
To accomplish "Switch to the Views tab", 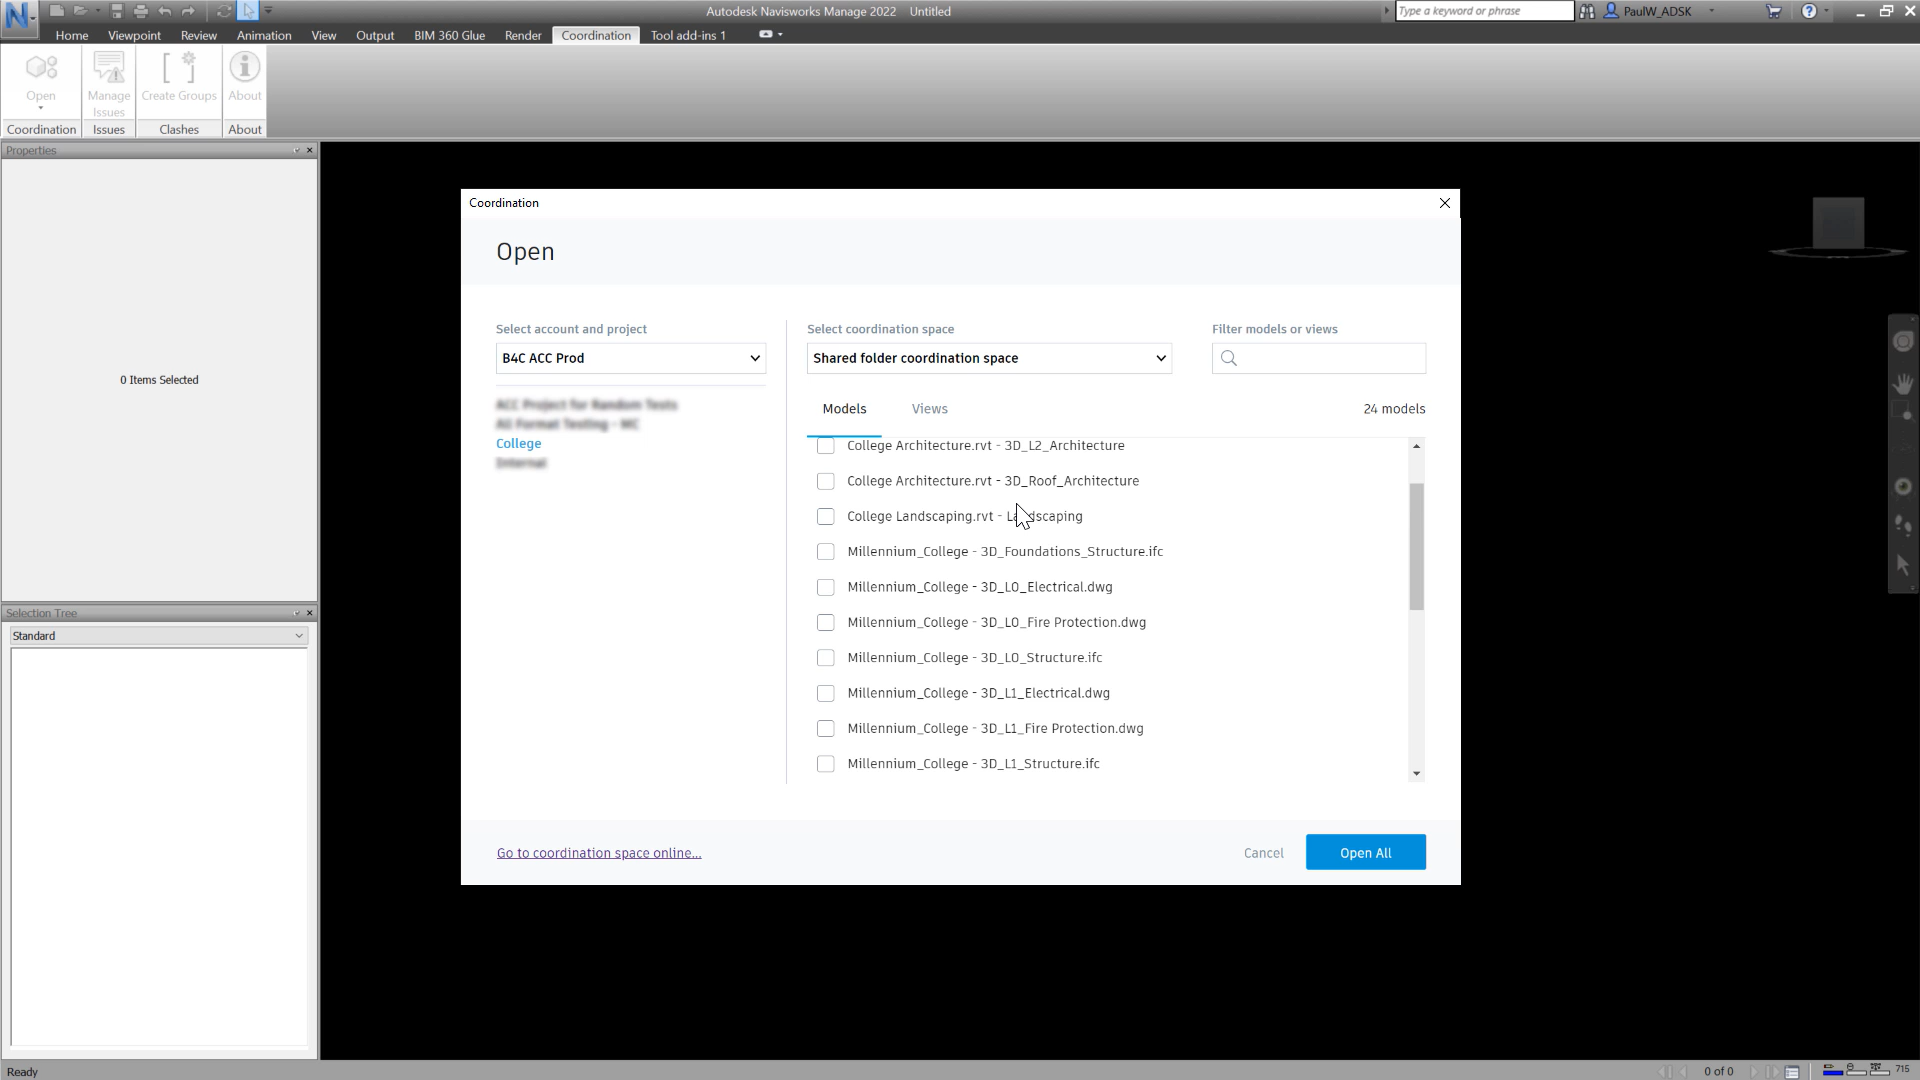I will pyautogui.click(x=929, y=409).
